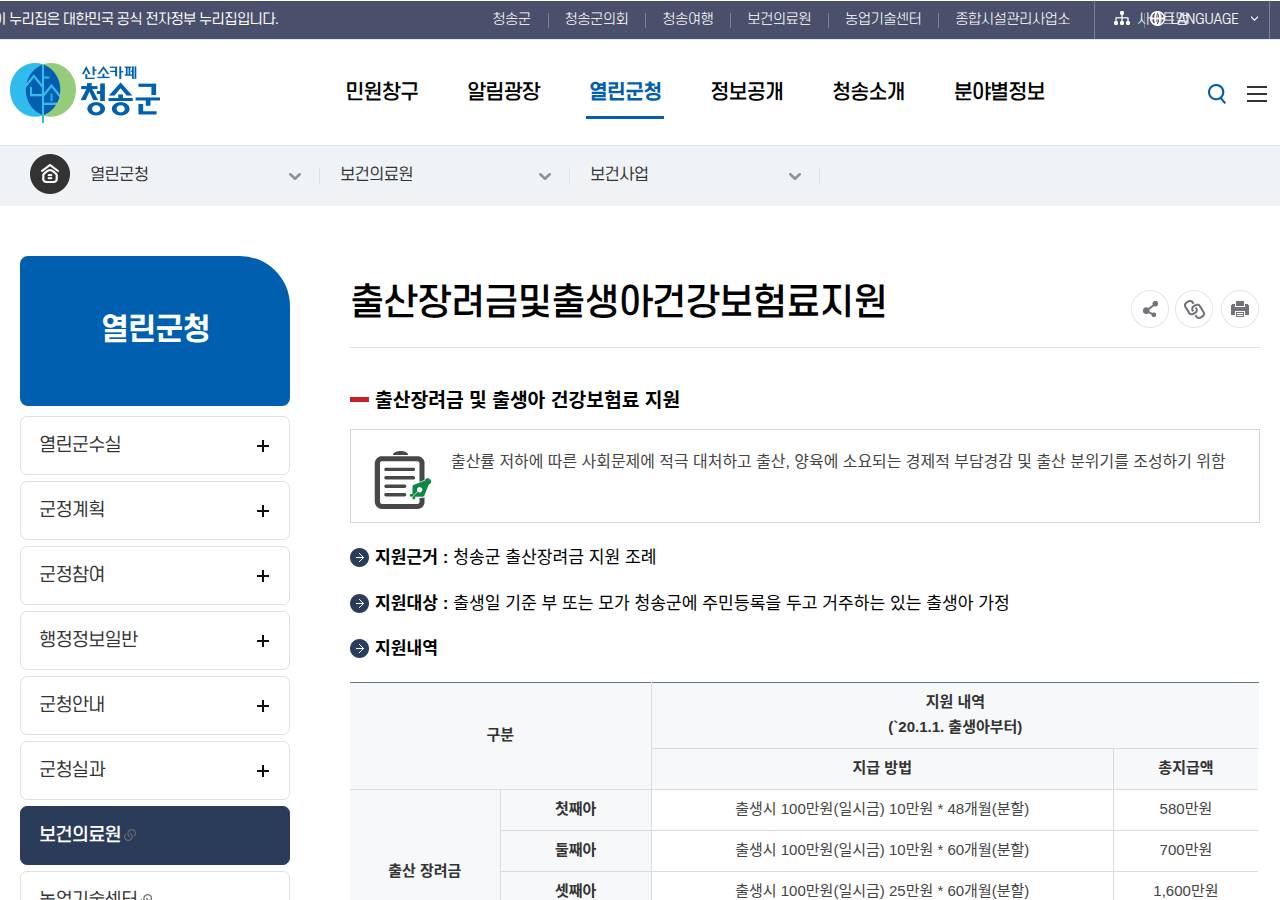Print the page with printer icon
The image size is (1280, 900).
(1240, 309)
